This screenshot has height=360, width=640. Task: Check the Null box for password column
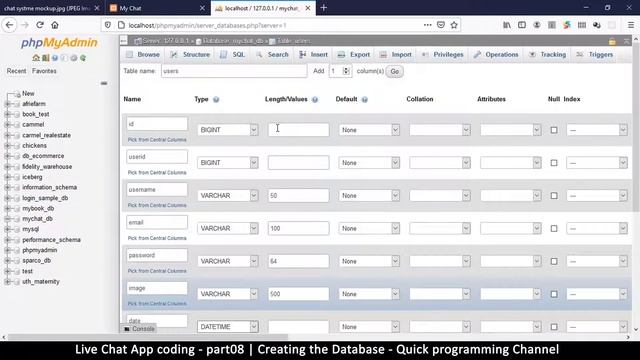[x=554, y=261]
